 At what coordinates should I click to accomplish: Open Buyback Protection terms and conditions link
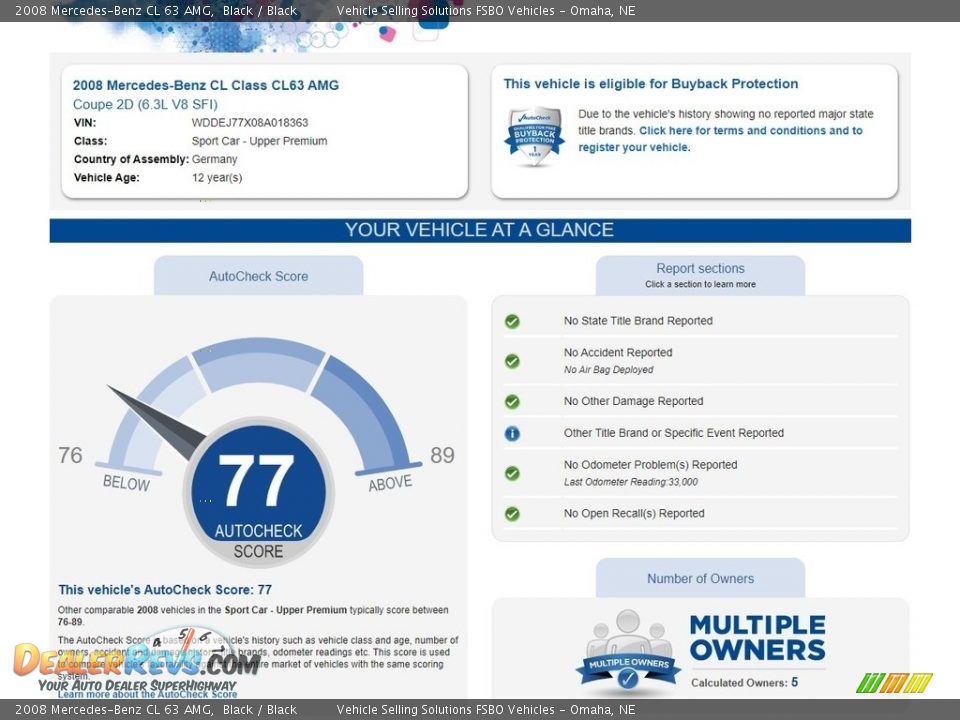coord(720,139)
